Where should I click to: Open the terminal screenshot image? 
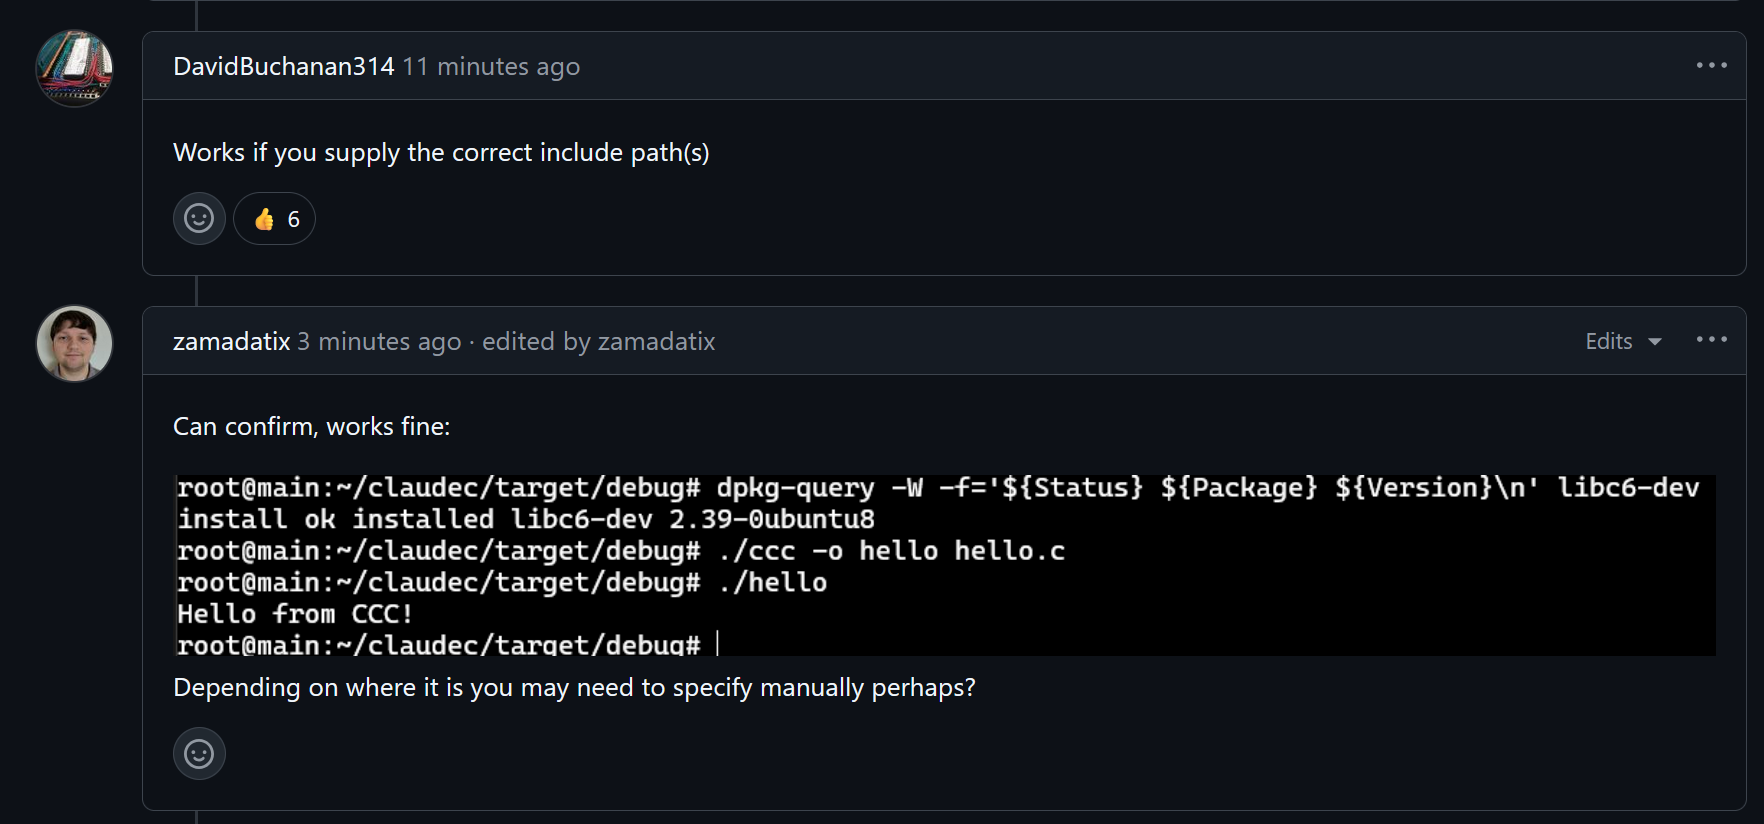(x=944, y=566)
